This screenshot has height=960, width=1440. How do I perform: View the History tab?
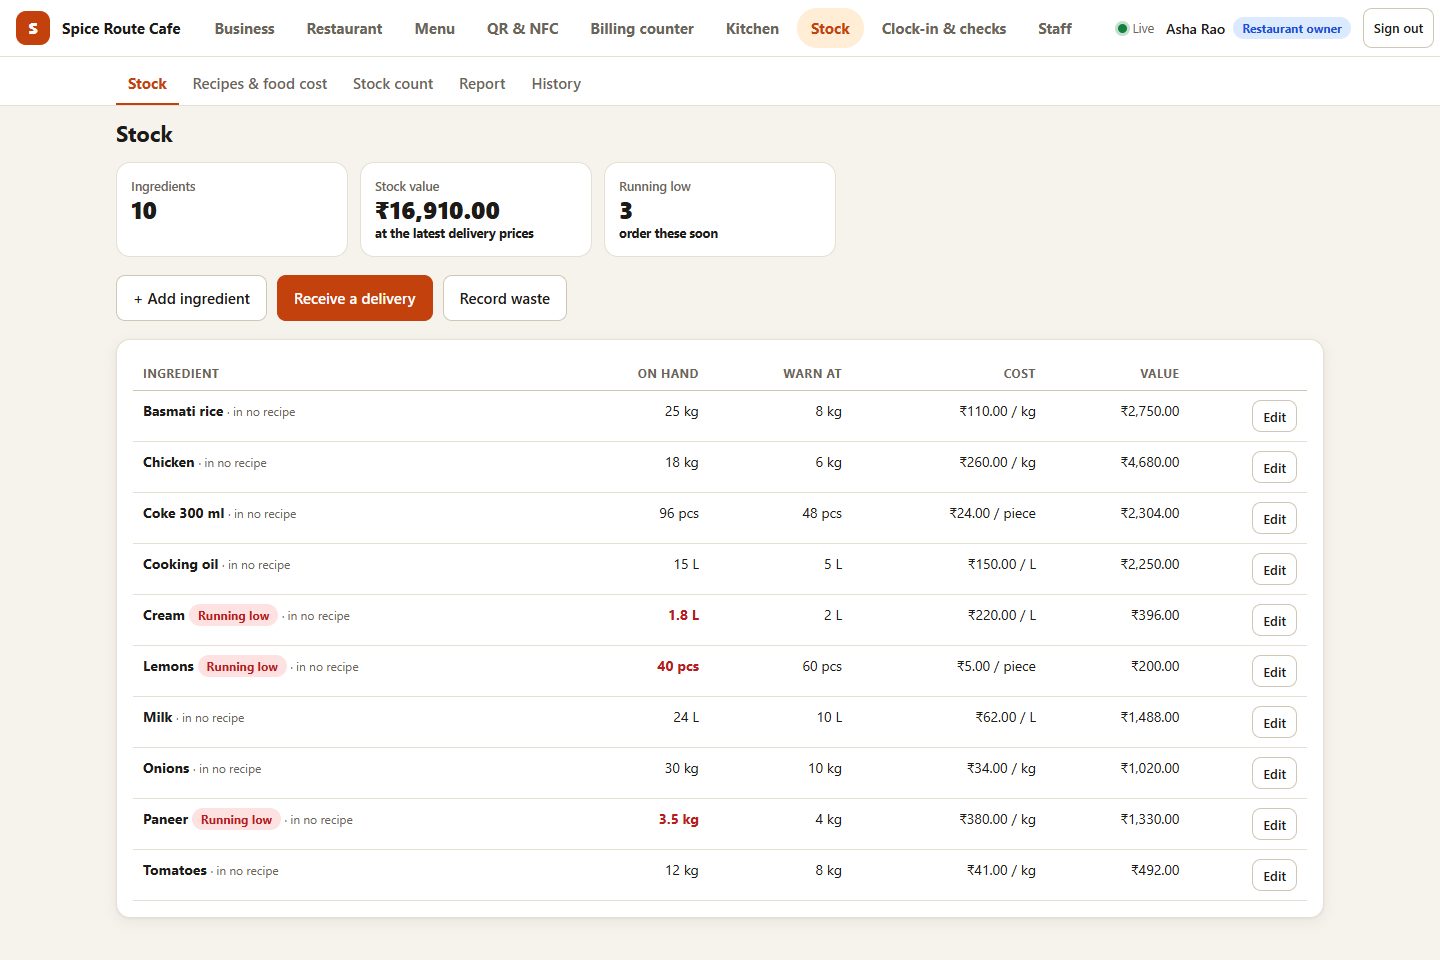556,84
